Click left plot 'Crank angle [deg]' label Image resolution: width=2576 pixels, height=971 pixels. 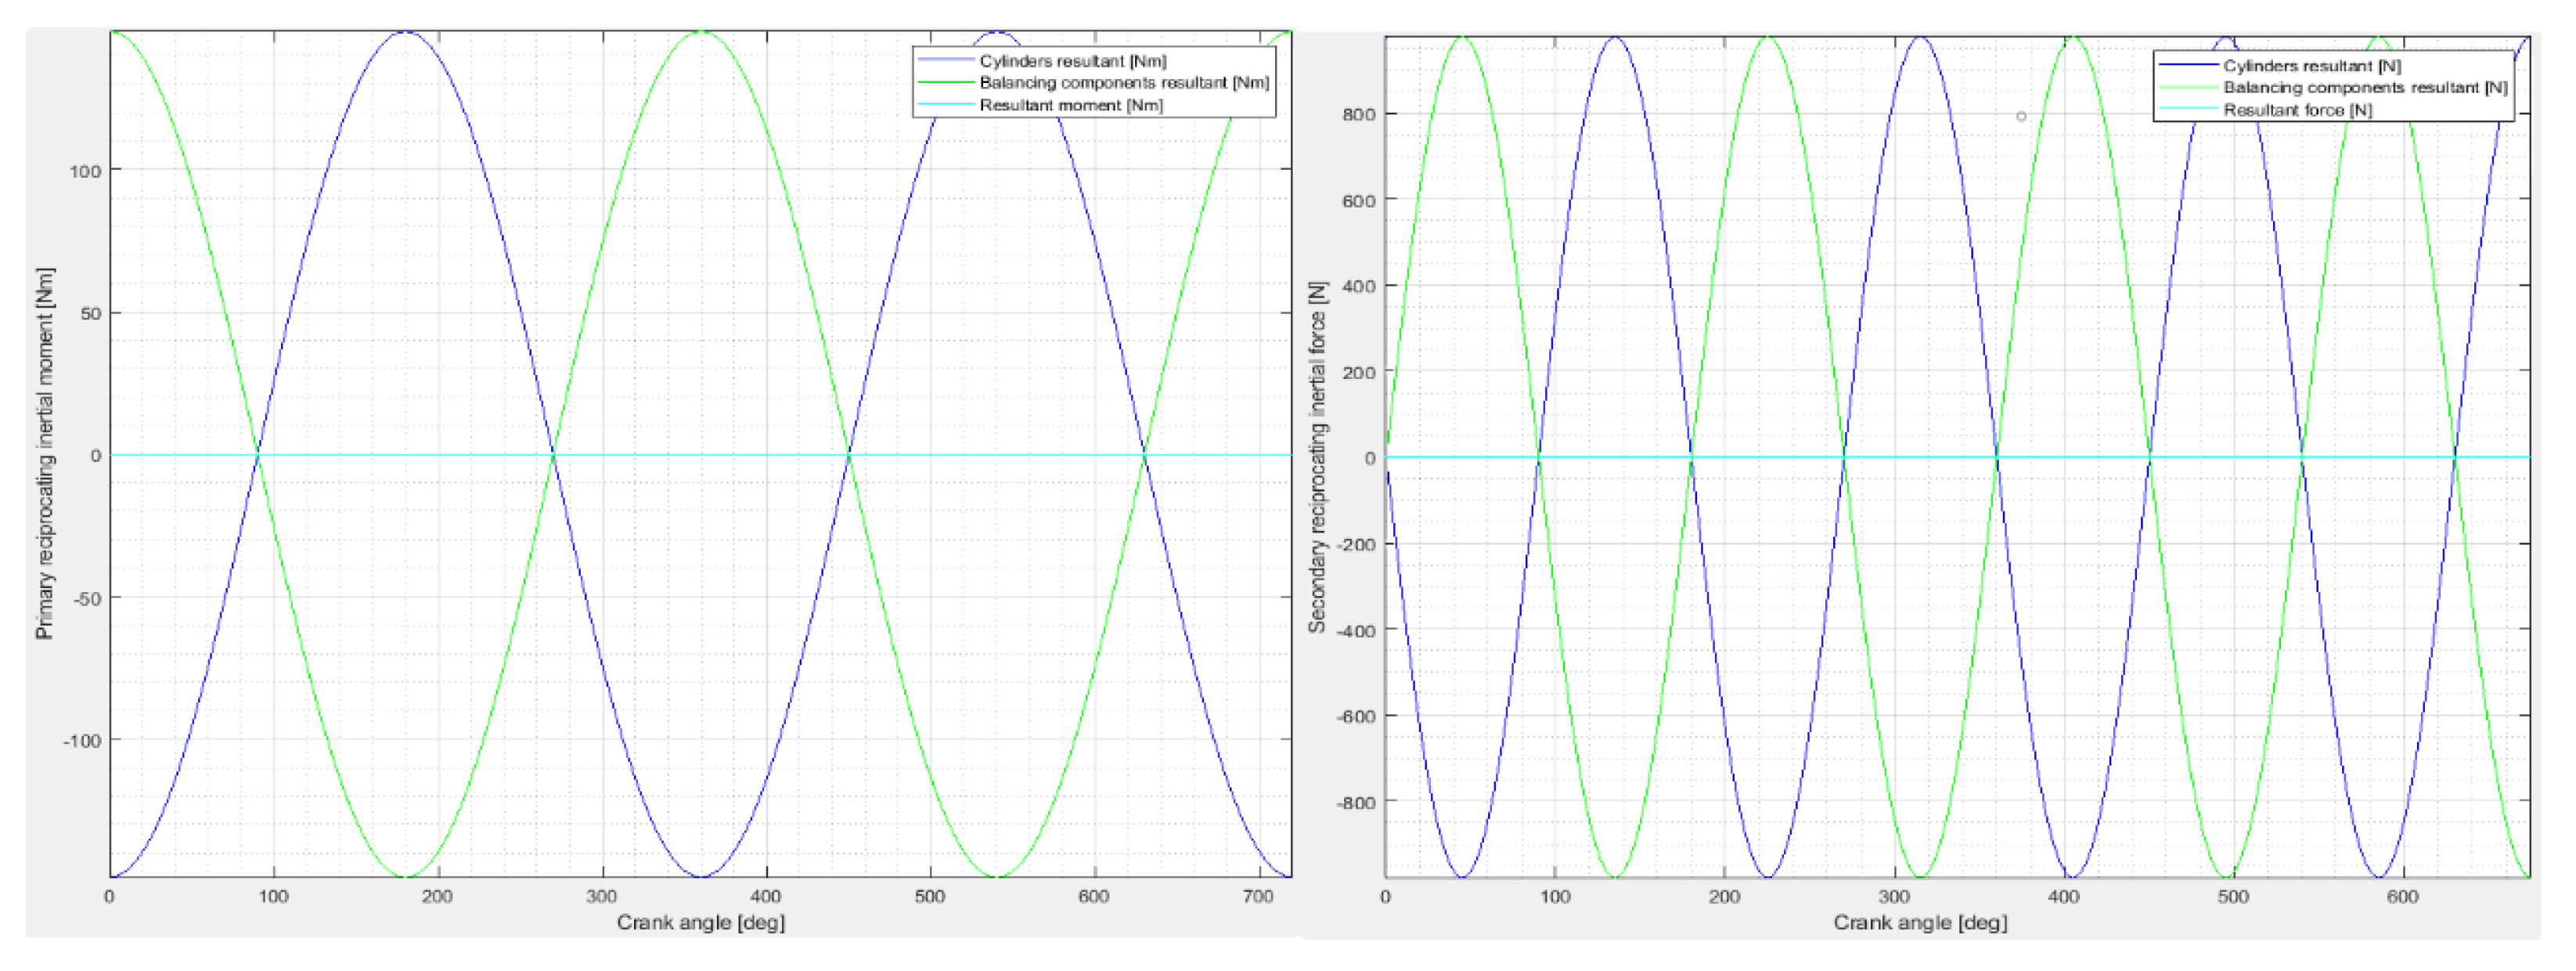pyautogui.click(x=700, y=922)
